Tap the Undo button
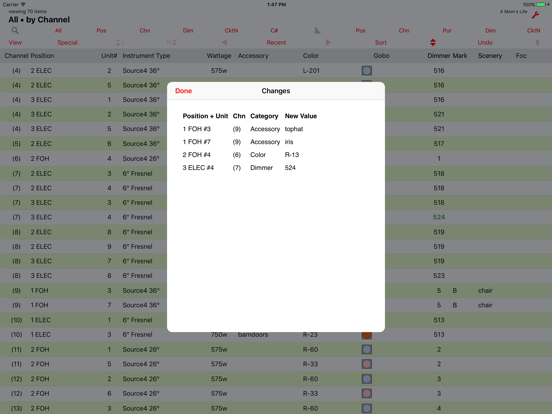The width and height of the screenshot is (552, 414). click(485, 43)
